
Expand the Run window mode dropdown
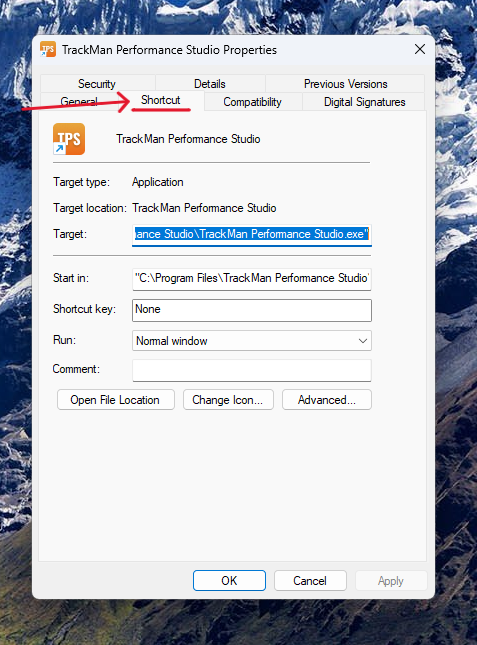[252, 341]
